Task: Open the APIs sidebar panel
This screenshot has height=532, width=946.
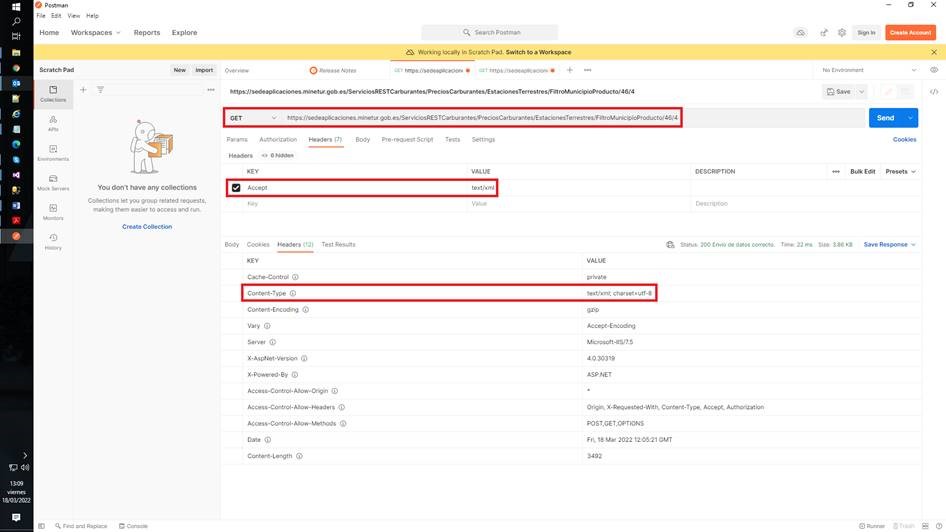Action: pos(53,123)
